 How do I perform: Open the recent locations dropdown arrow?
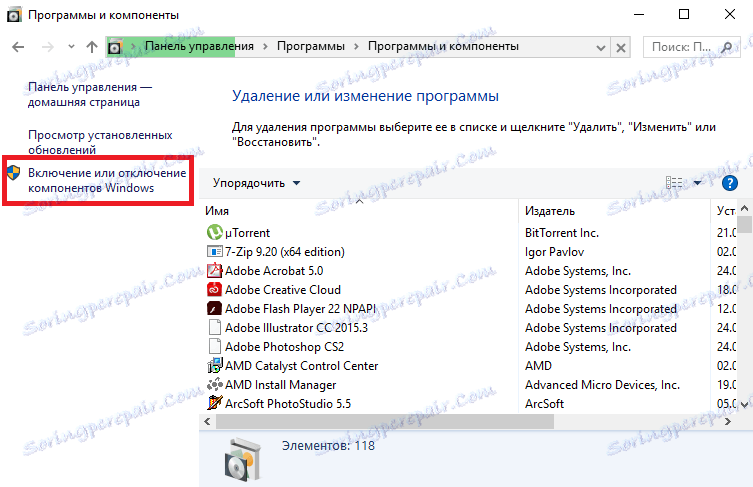(x=71, y=47)
